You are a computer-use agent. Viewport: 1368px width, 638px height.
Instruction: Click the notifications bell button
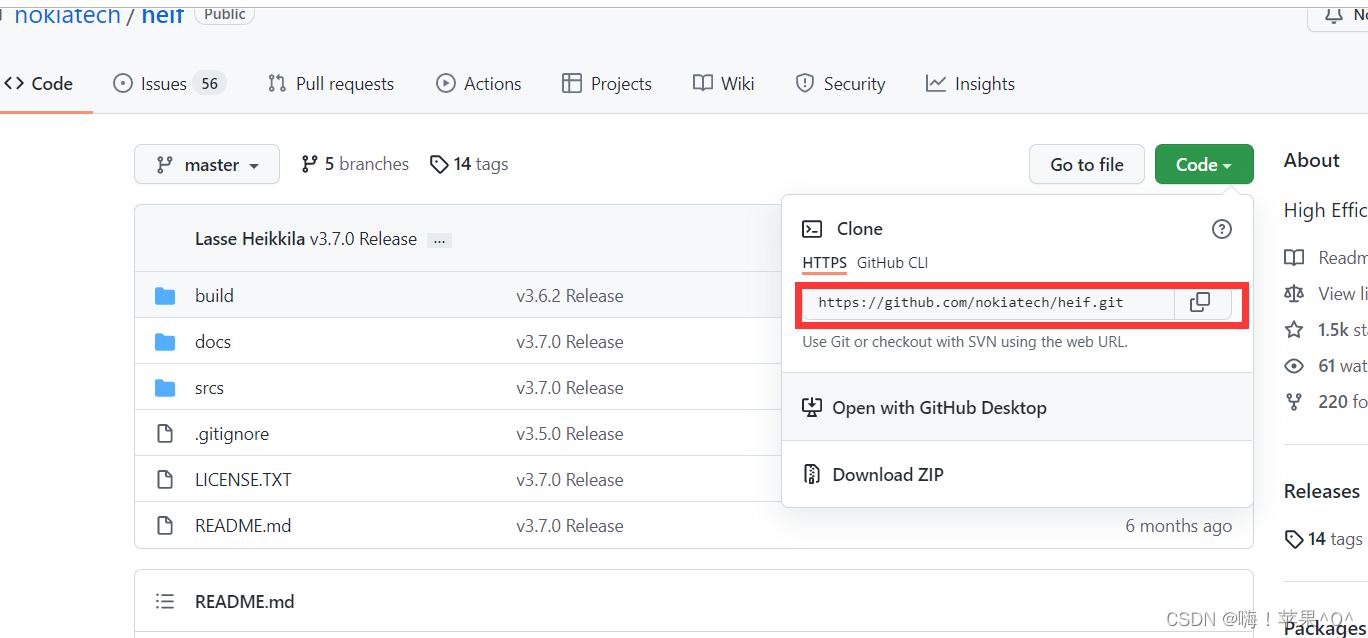[x=1337, y=16]
